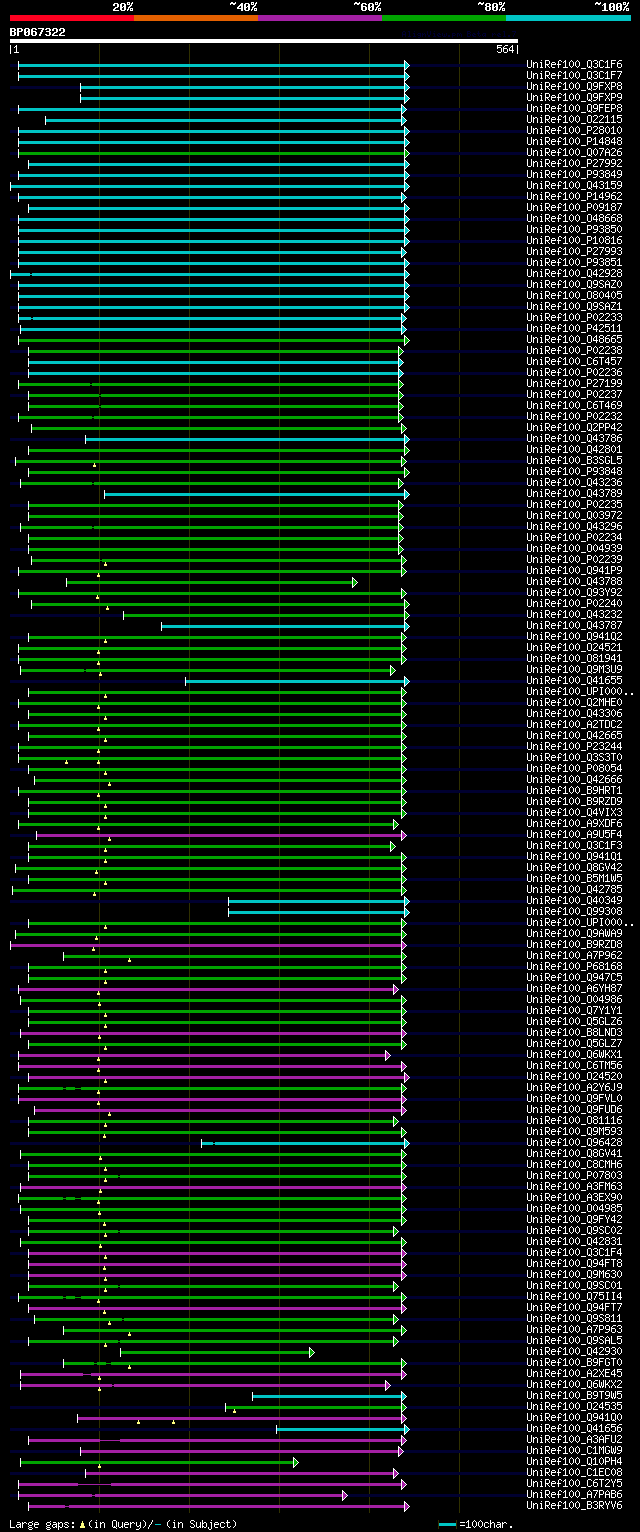Open hit UniRef100_Q07A26
The height and width of the screenshot is (1532, 640).
[574, 153]
